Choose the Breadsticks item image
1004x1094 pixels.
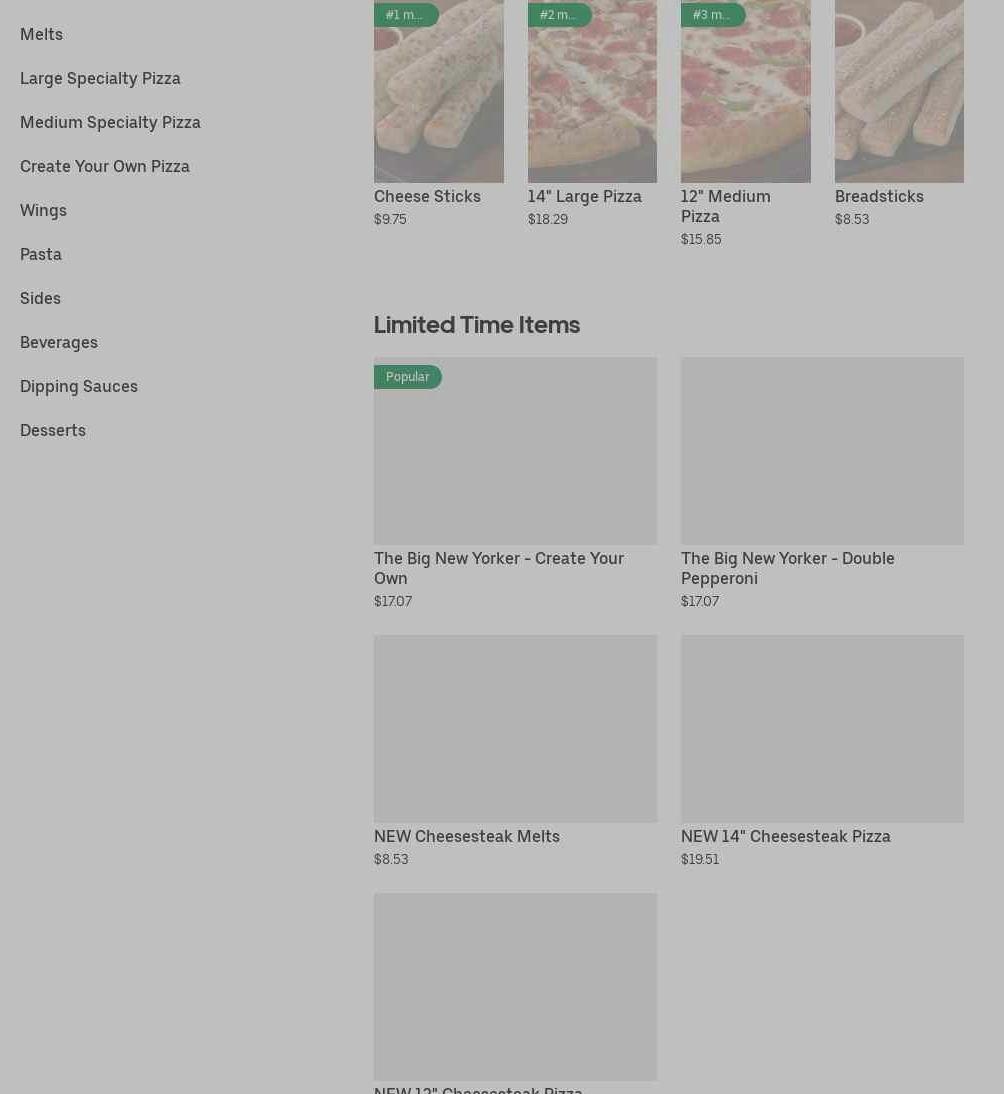tap(899, 91)
